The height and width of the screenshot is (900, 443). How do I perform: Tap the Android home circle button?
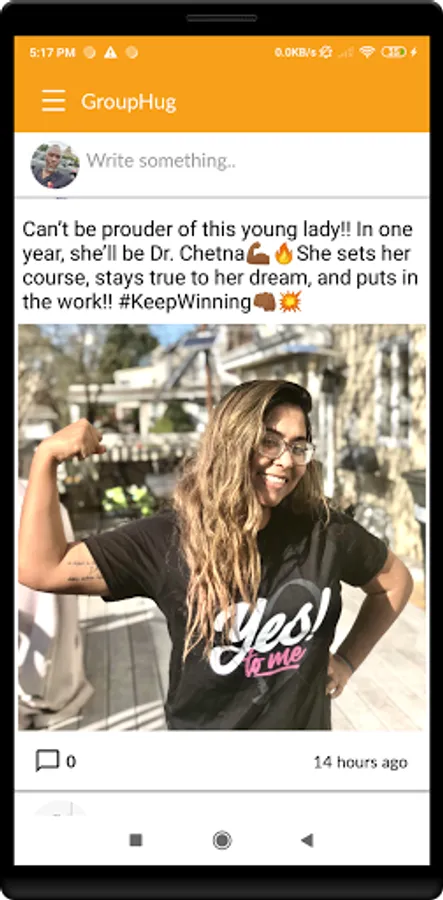[x=222, y=840]
